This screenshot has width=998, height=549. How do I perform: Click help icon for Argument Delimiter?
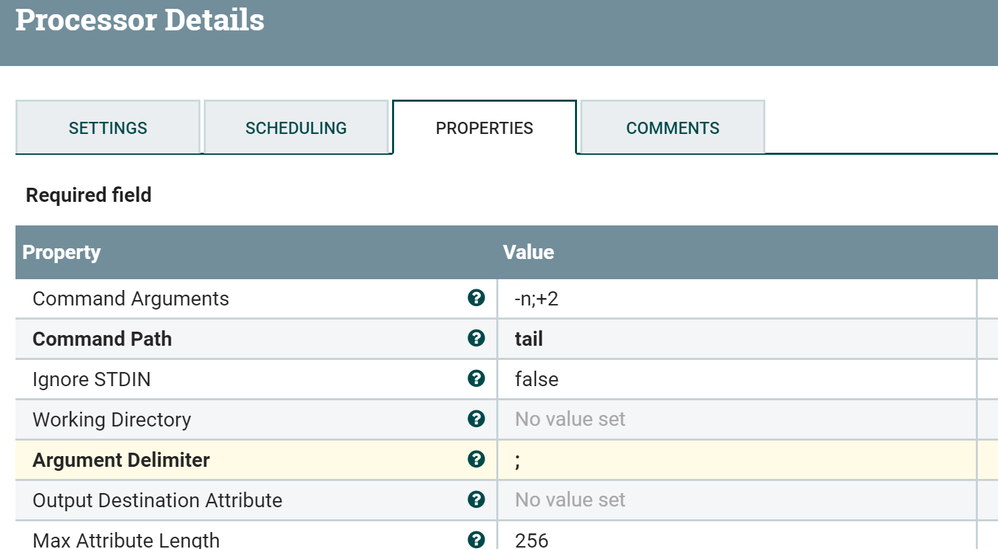476,460
